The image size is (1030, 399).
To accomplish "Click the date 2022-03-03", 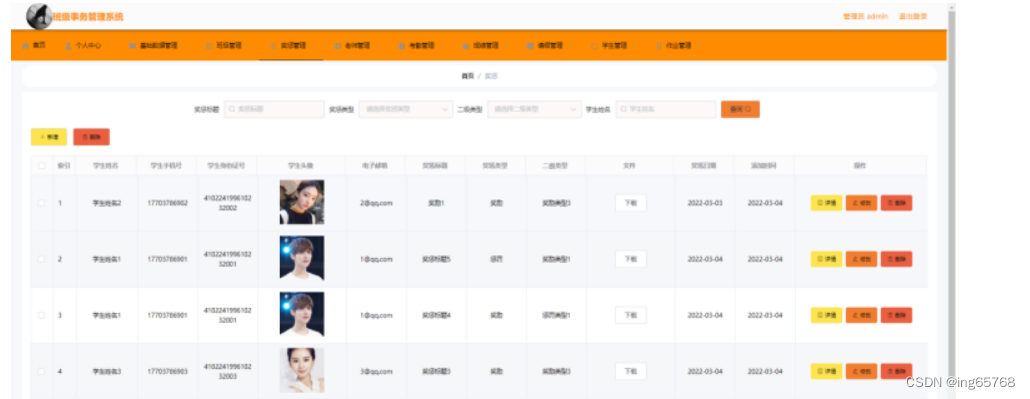I will pos(705,203).
